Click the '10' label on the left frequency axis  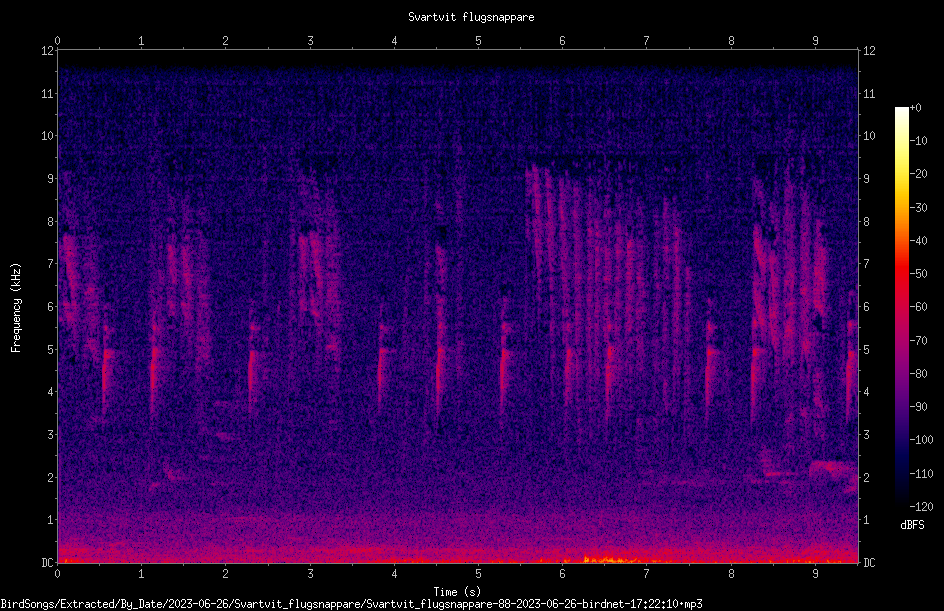47,136
